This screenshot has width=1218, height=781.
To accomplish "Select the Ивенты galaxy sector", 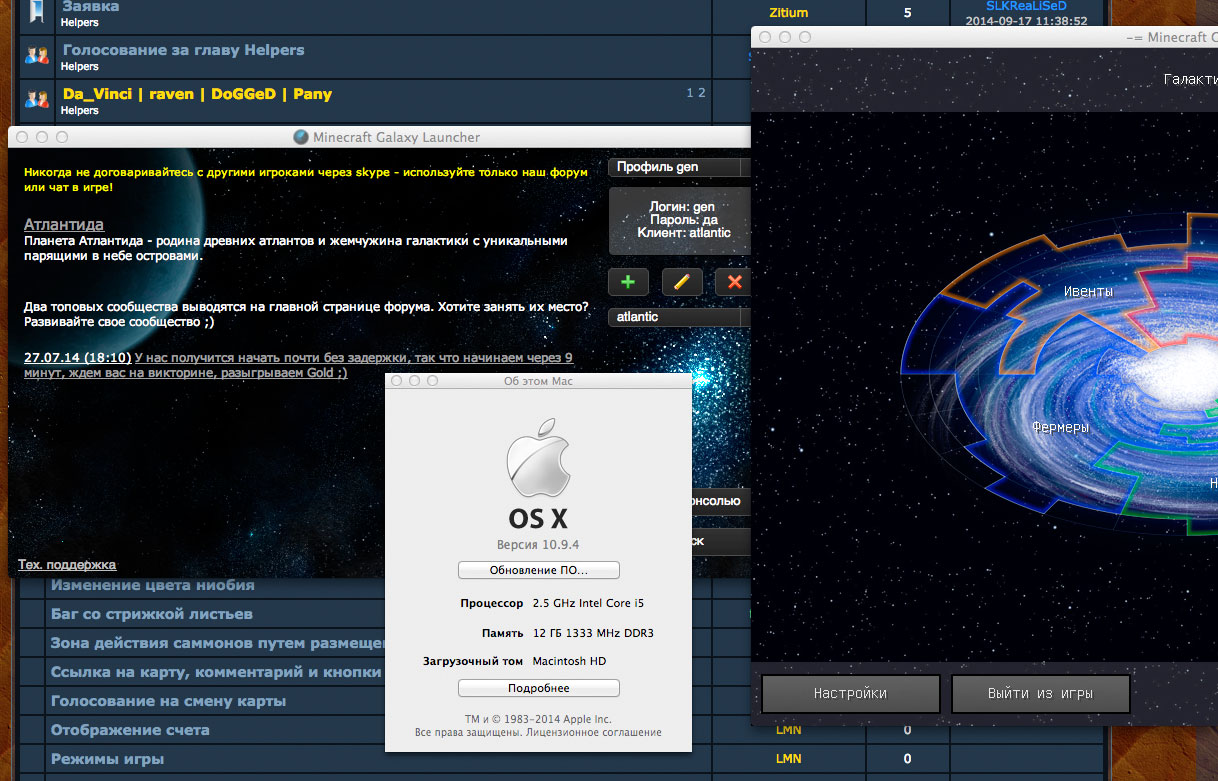I will (1088, 292).
